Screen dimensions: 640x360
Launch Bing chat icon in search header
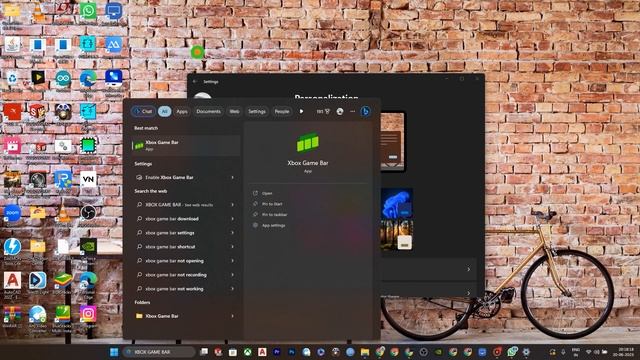[x=365, y=111]
